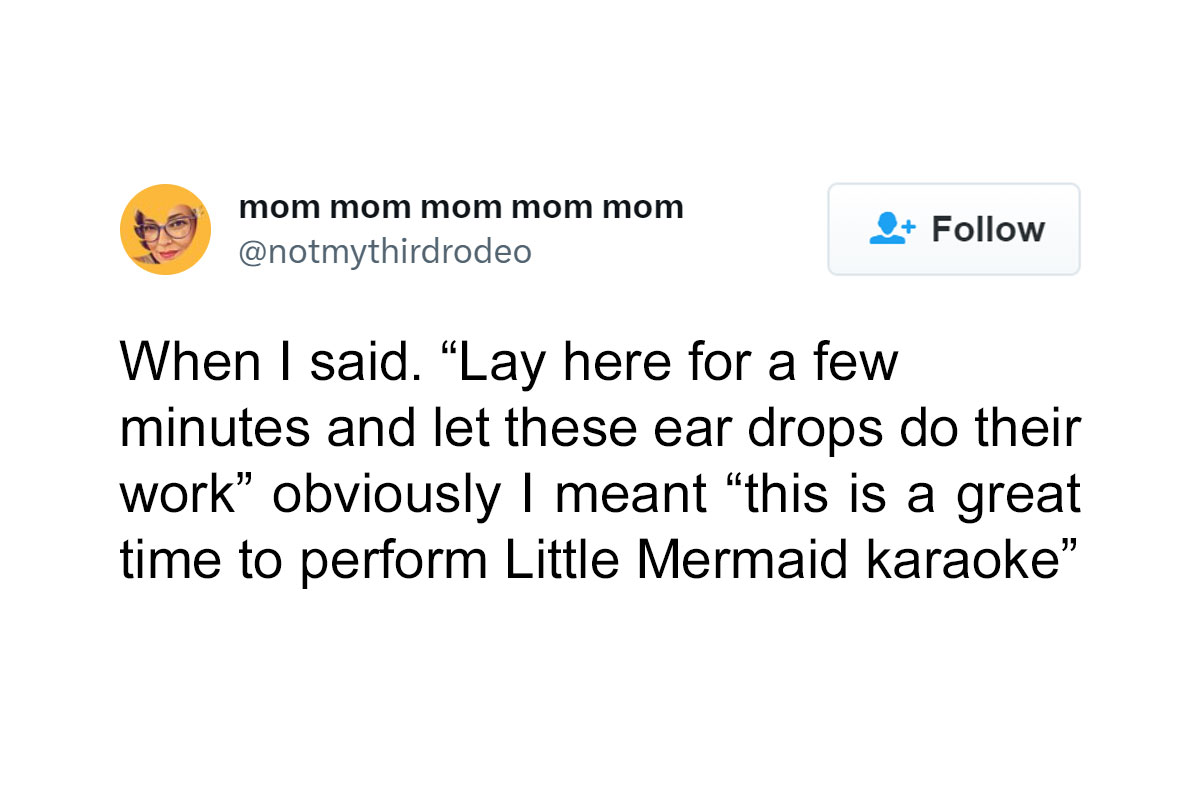The image size is (1200, 800).
Task: Click the Follow button
Action: point(954,229)
